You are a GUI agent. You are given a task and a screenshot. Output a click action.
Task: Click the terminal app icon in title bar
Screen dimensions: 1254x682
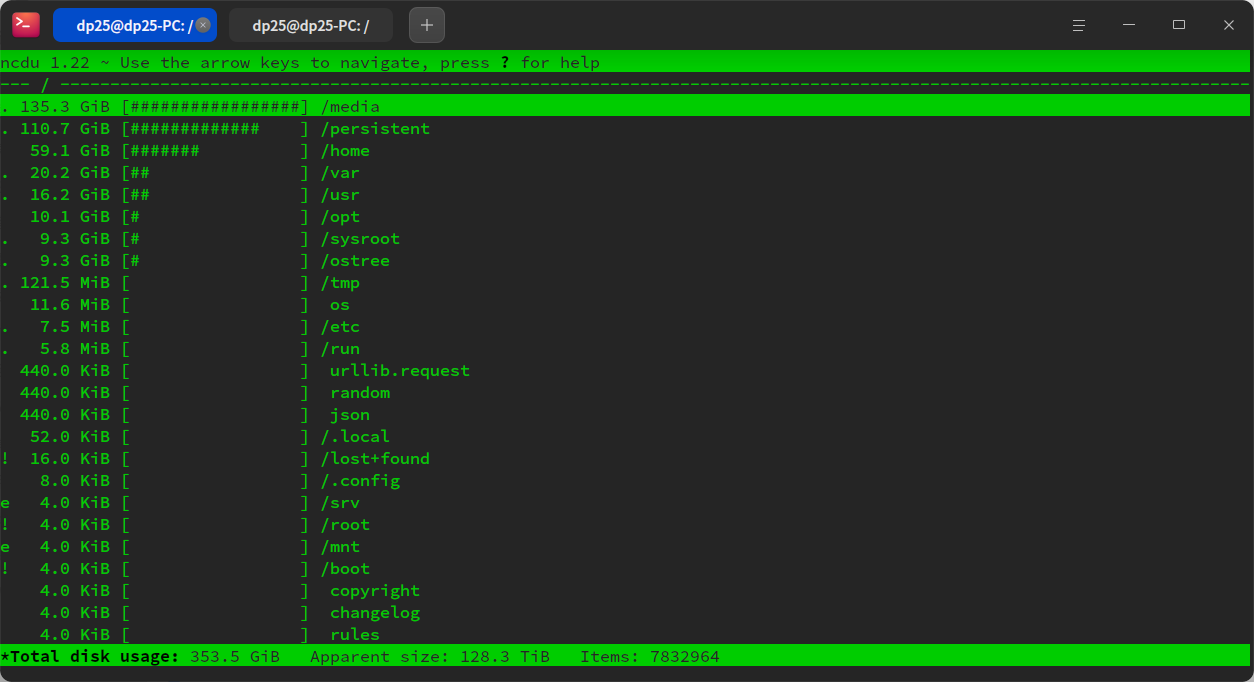tap(26, 25)
